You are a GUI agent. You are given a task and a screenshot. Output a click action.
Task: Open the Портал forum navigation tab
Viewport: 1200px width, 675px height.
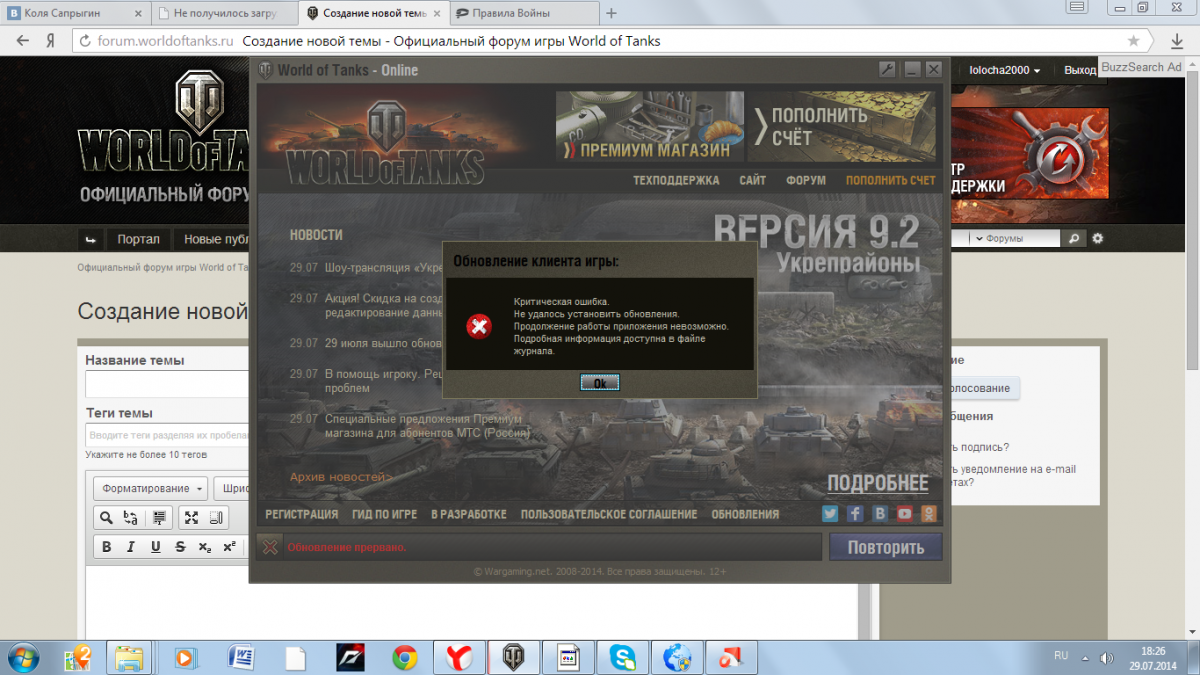(138, 239)
